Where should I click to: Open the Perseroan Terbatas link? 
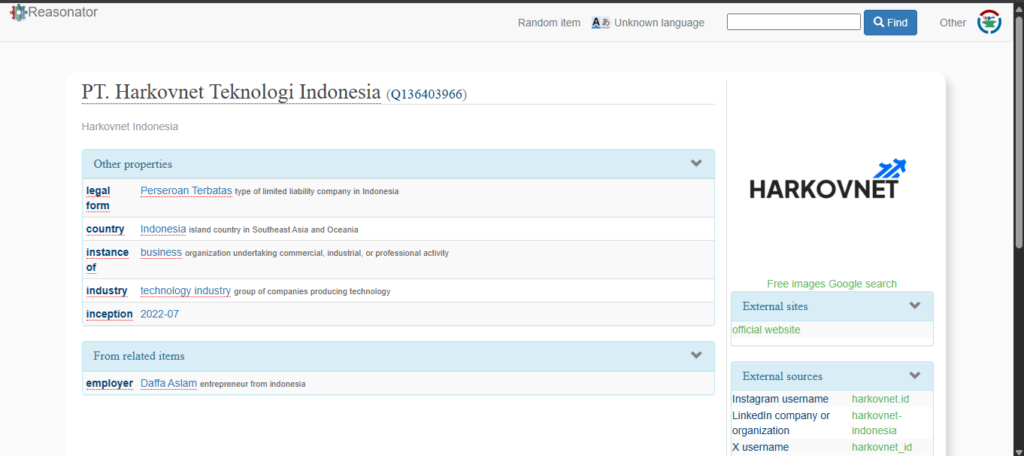(x=186, y=190)
